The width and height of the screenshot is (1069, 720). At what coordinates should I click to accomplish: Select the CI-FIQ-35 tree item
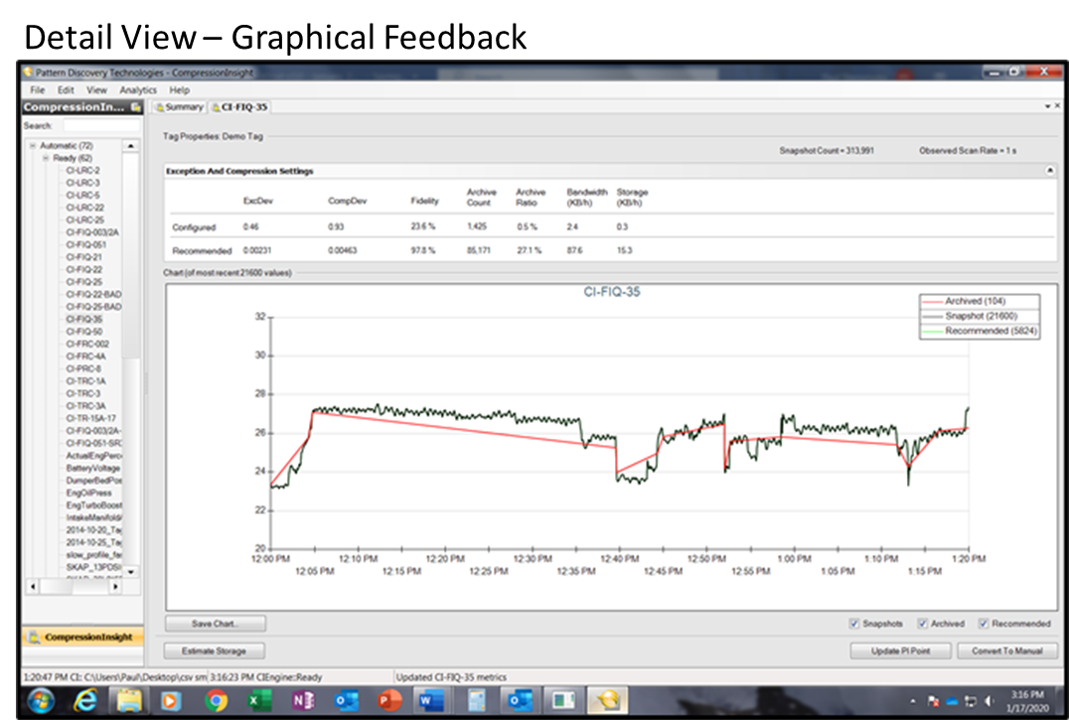84,319
